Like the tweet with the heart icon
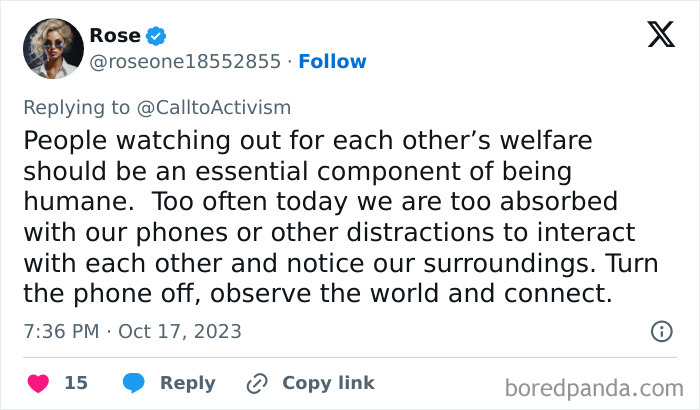The height and width of the screenshot is (410, 700). click(39, 383)
